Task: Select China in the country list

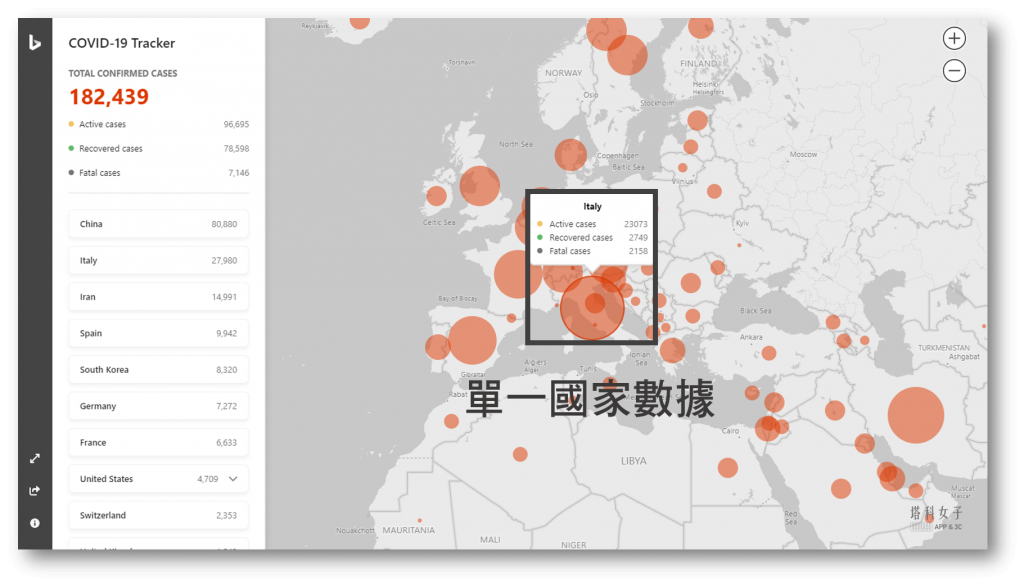Action: [158, 224]
